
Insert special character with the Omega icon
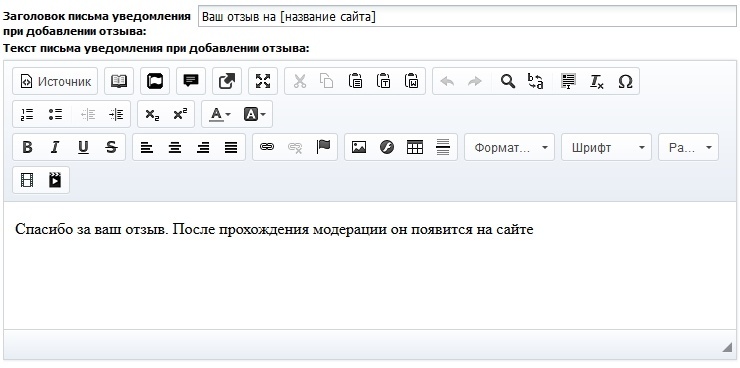click(x=625, y=81)
